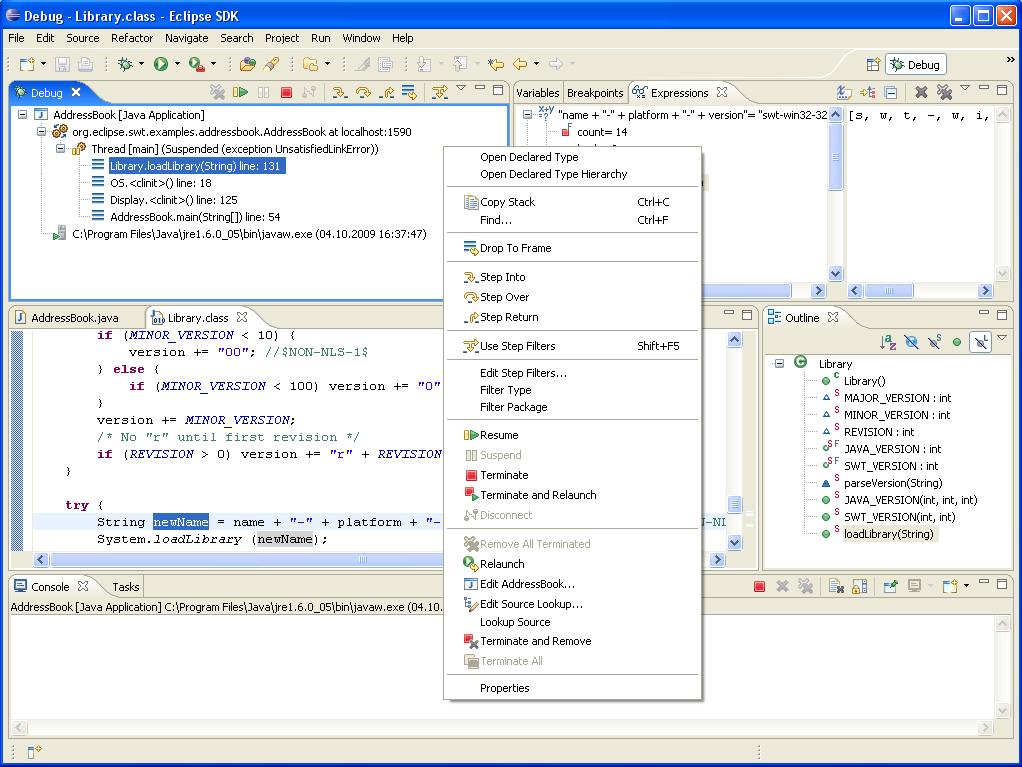1022x767 pixels.
Task: Toggle Sort alphabetically in Outline toolbar
Action: (x=888, y=341)
